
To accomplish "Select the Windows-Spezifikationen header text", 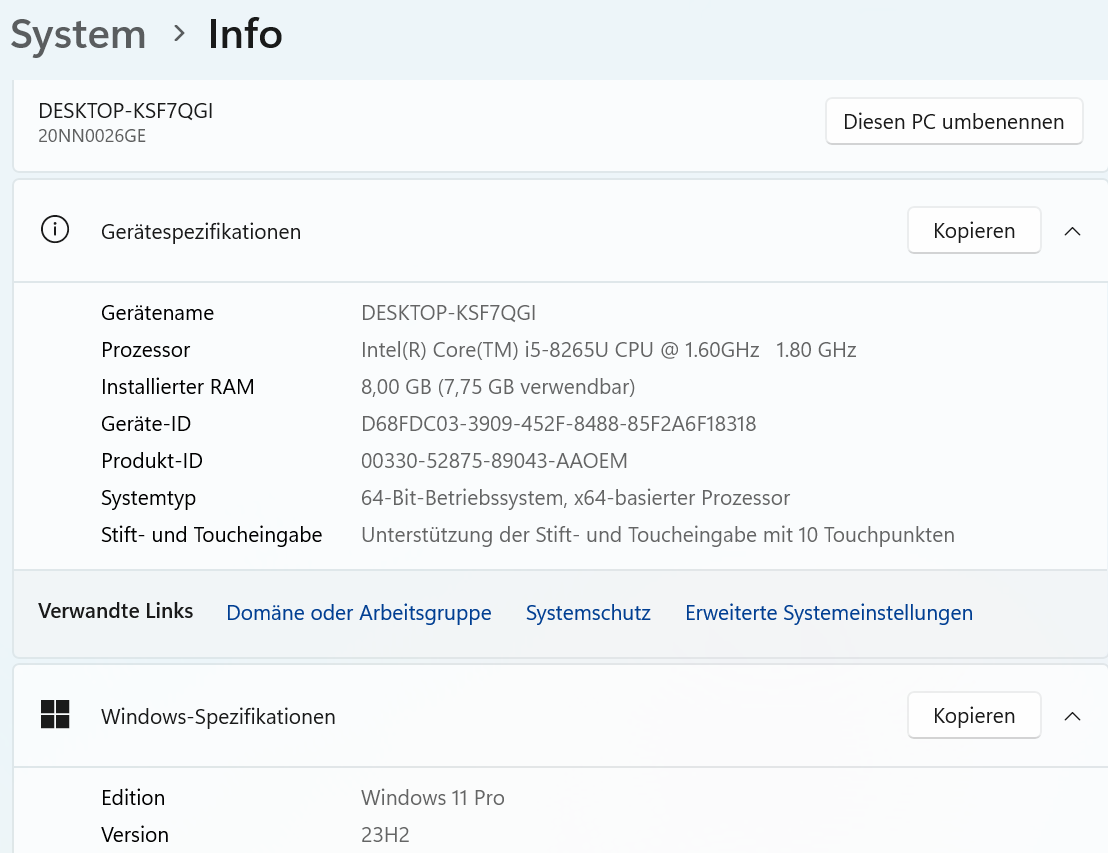I will pyautogui.click(x=218, y=717).
